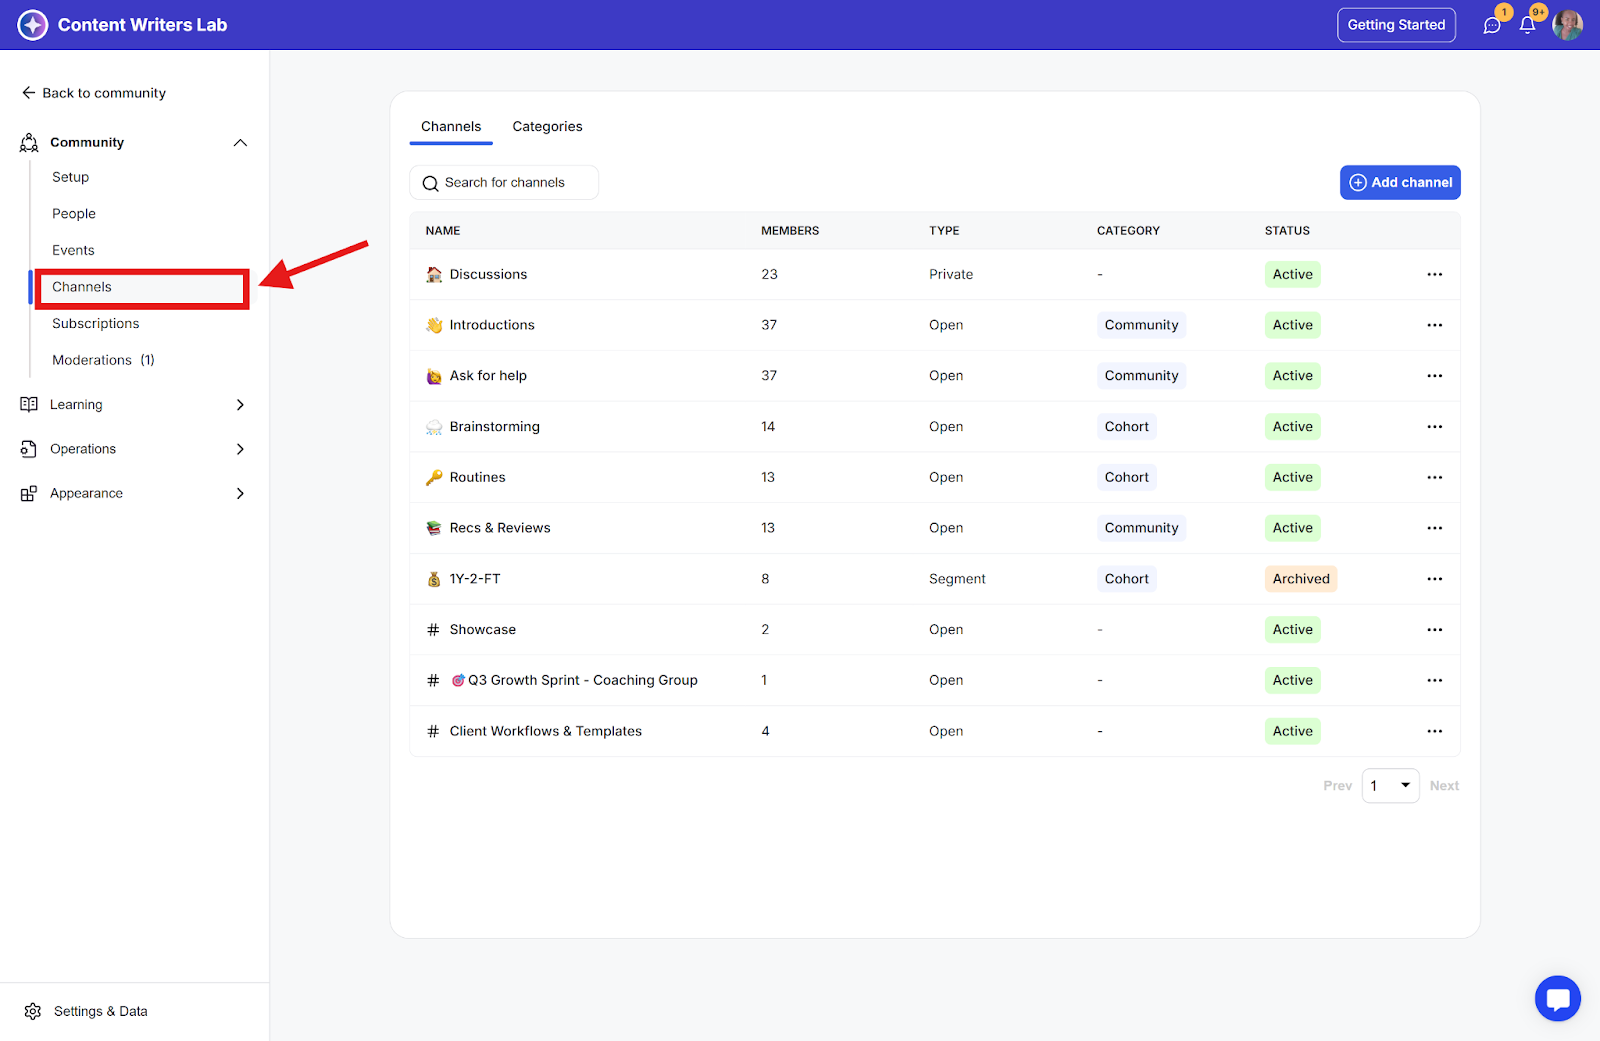Image resolution: width=1600 pixels, height=1041 pixels.
Task: Open more options for Showcase channel
Action: click(x=1435, y=629)
